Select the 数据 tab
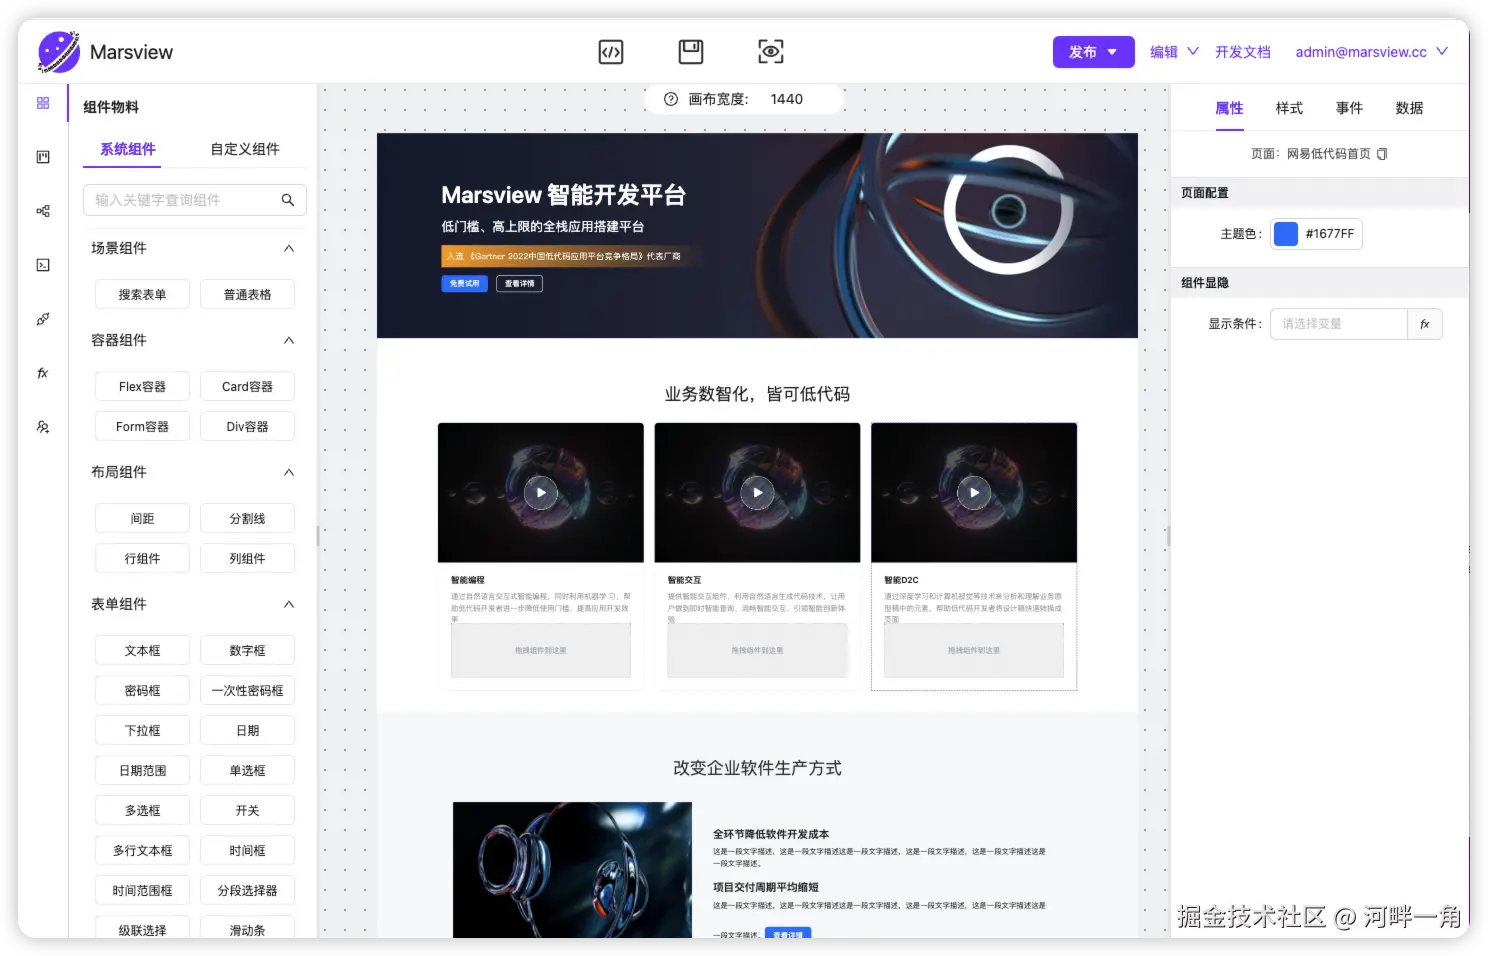This screenshot has height=956, width=1488. coord(1409,108)
